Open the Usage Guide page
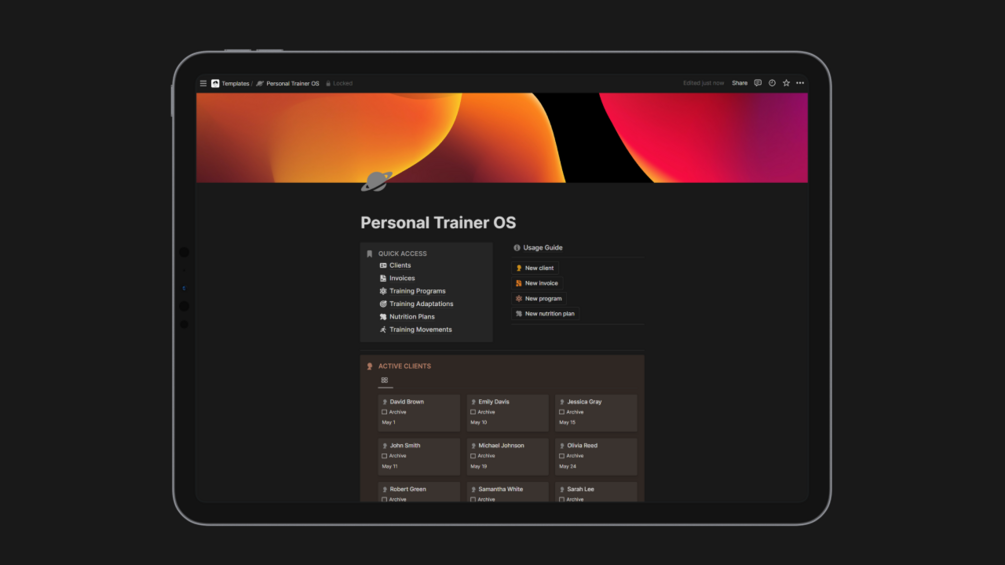 tap(542, 247)
